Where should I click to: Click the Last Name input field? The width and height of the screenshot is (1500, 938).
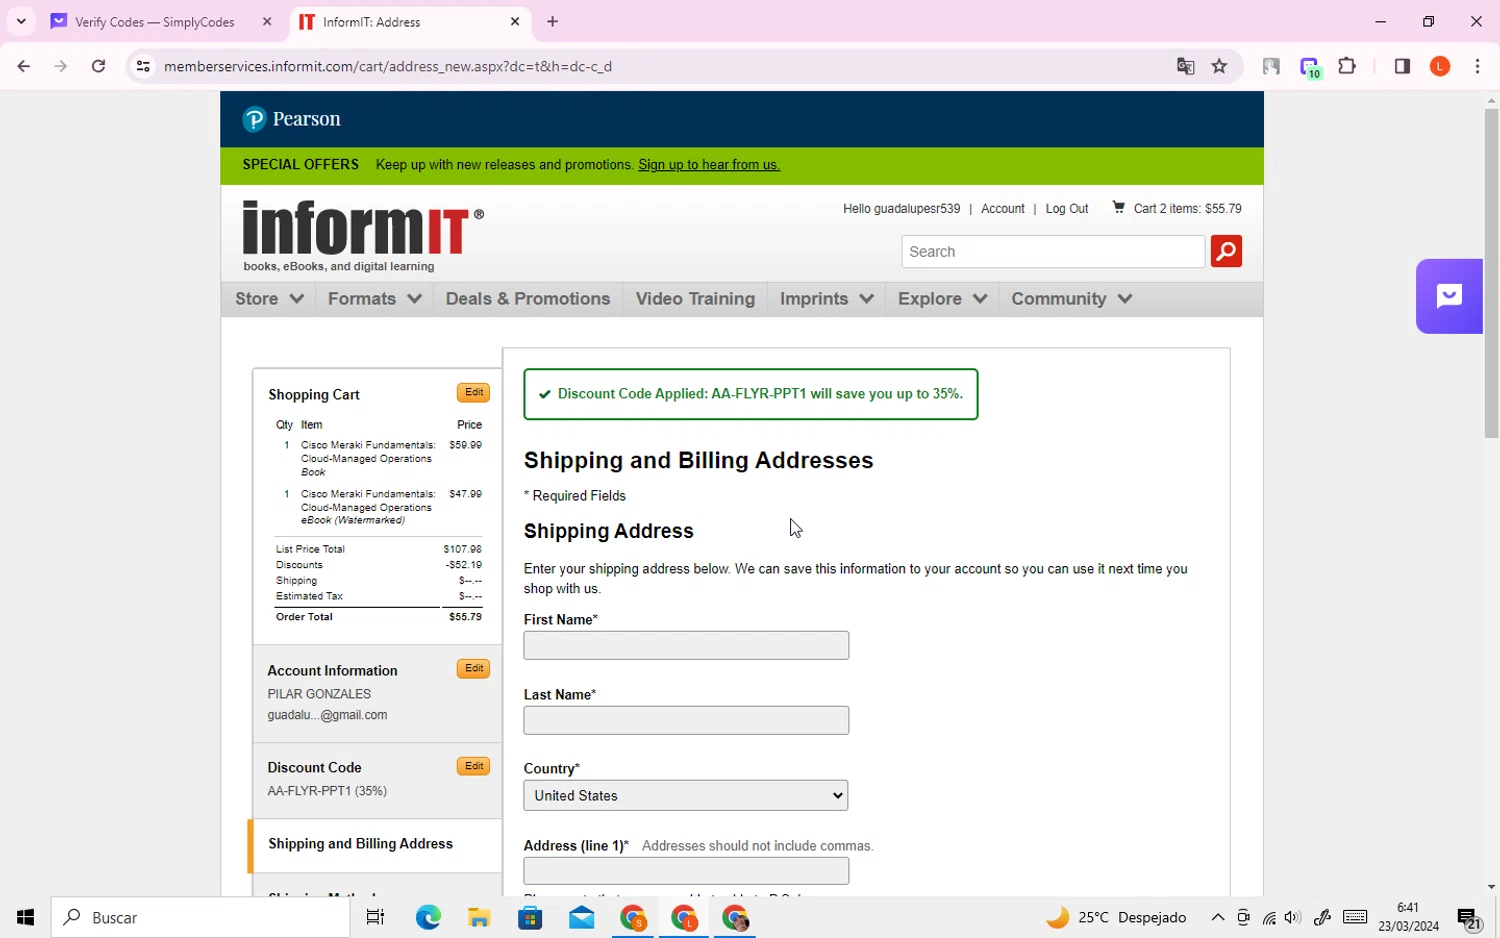click(686, 720)
